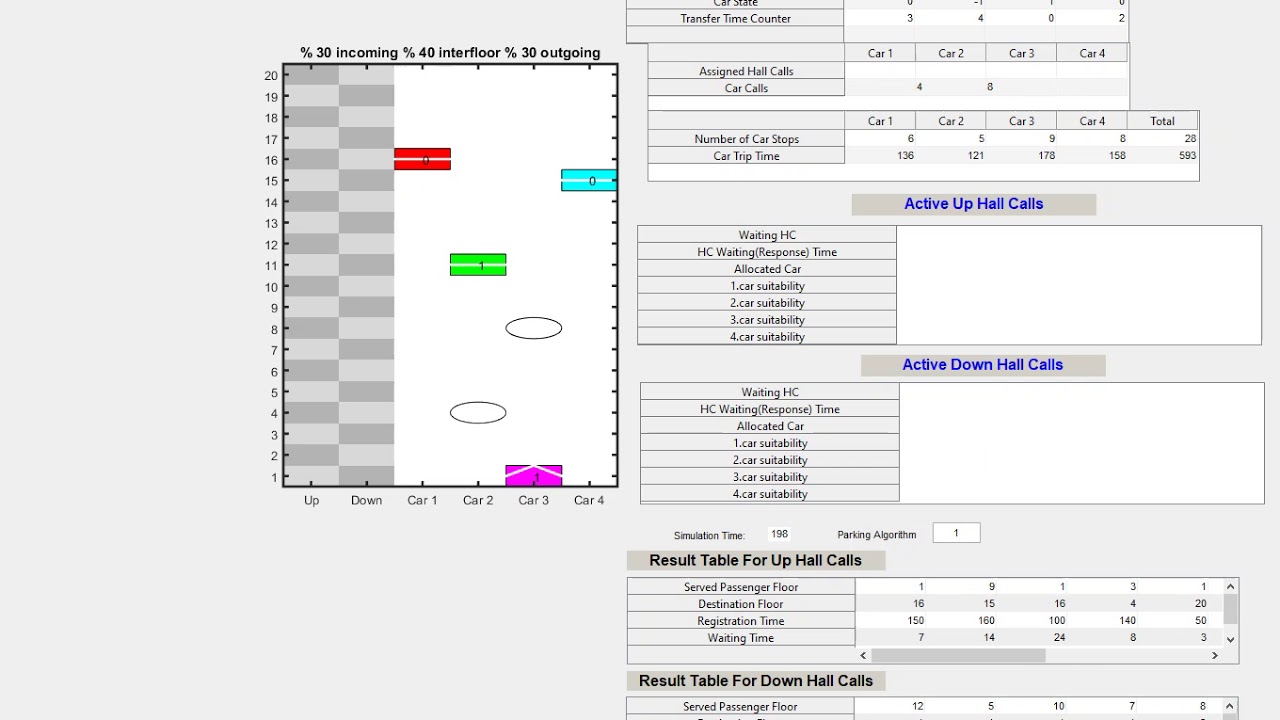
Task: Click the Car Calls value 4 cell
Action: [919, 87]
